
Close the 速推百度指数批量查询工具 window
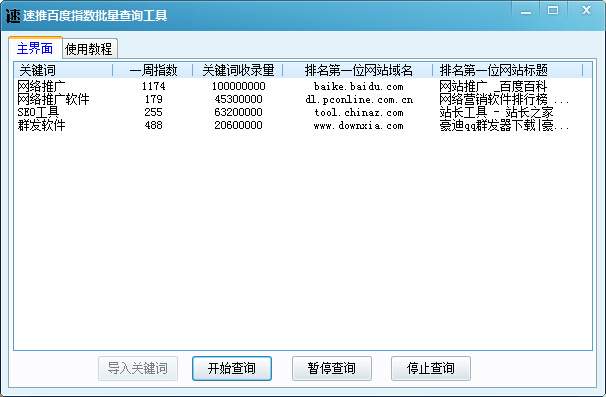click(586, 11)
